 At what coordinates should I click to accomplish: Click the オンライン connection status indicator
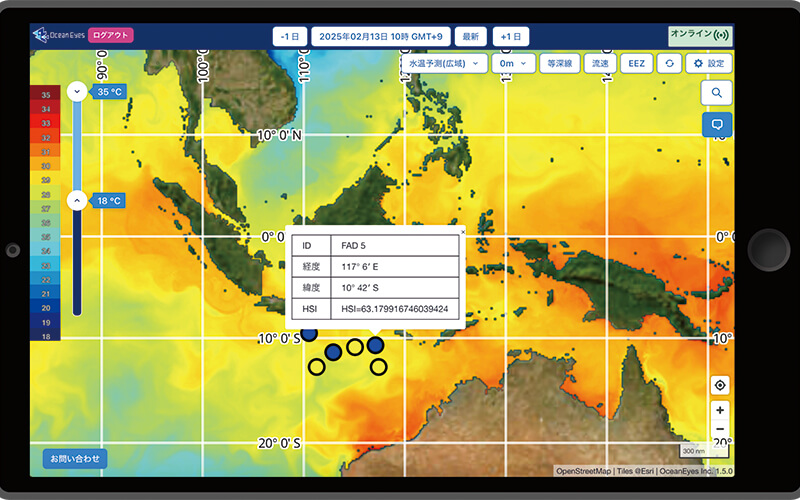[x=700, y=35]
